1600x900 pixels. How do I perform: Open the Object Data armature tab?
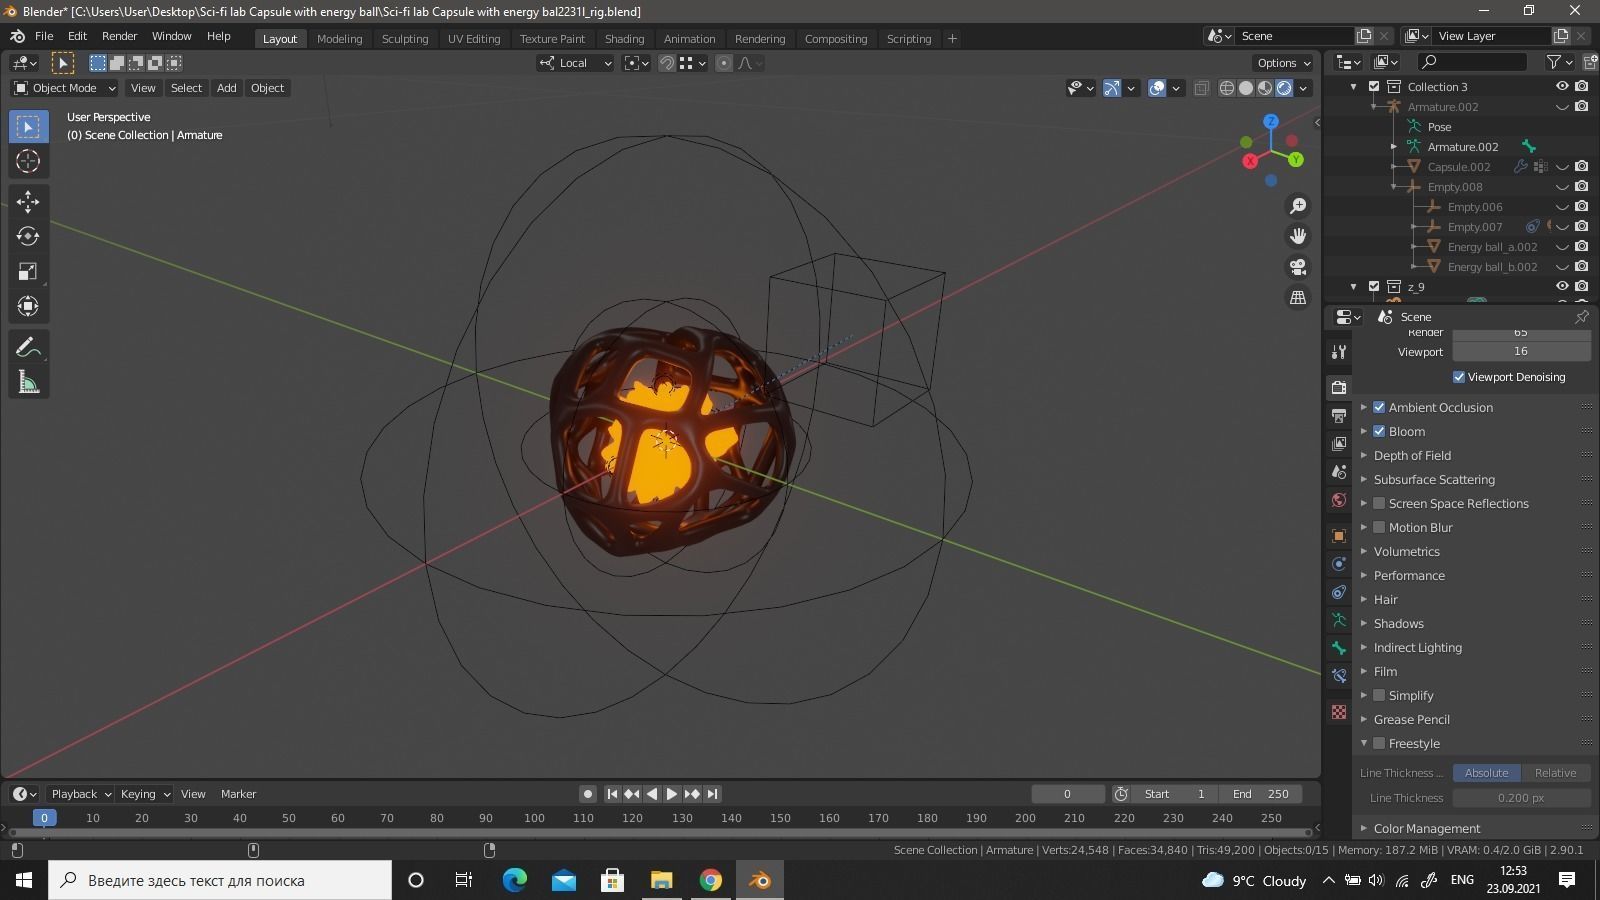click(x=1339, y=620)
